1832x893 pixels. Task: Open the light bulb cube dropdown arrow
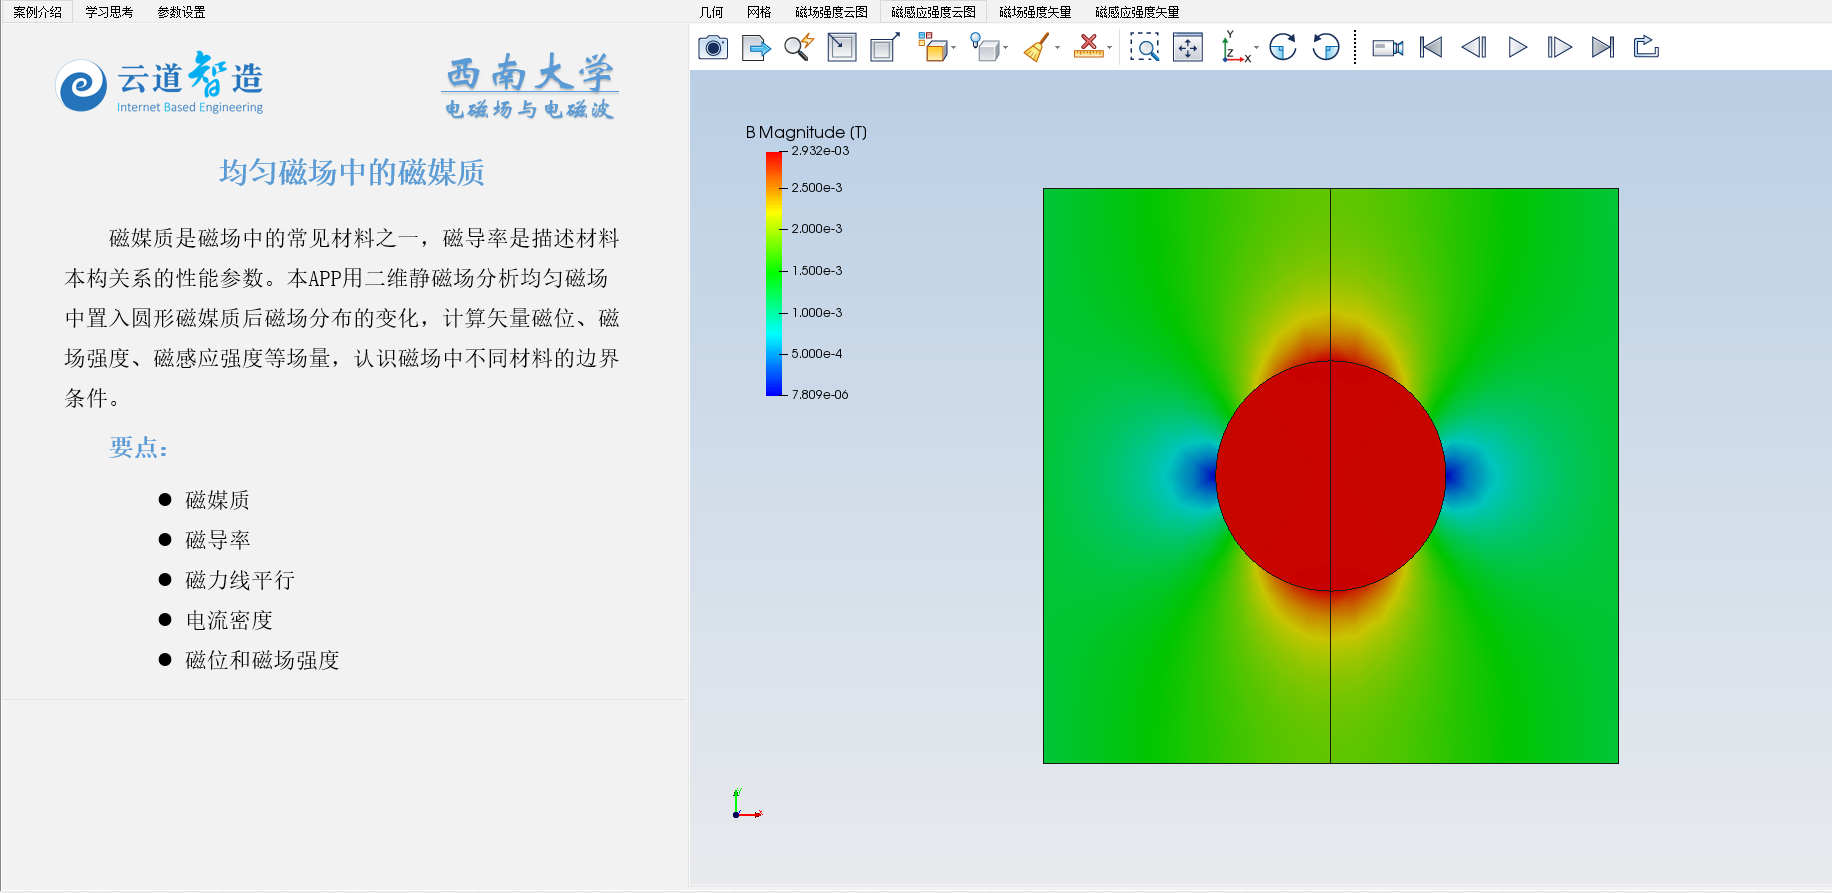pos(1005,47)
